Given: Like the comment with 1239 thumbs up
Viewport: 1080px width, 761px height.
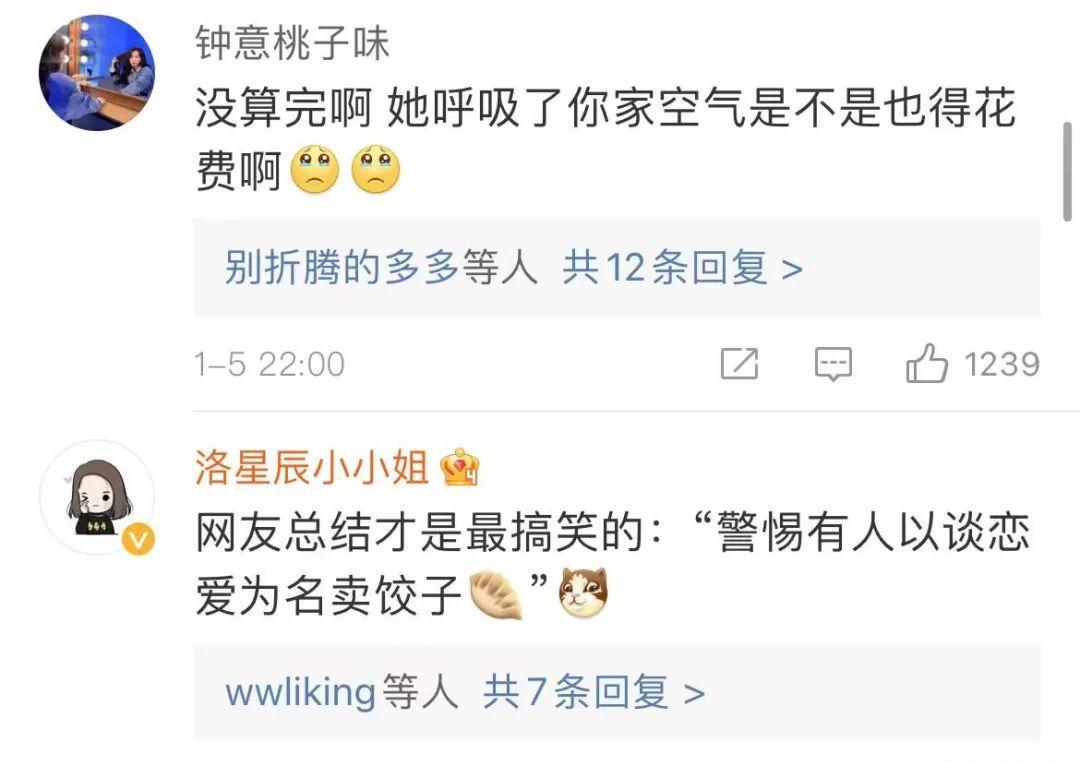Looking at the screenshot, I should tap(926, 363).
